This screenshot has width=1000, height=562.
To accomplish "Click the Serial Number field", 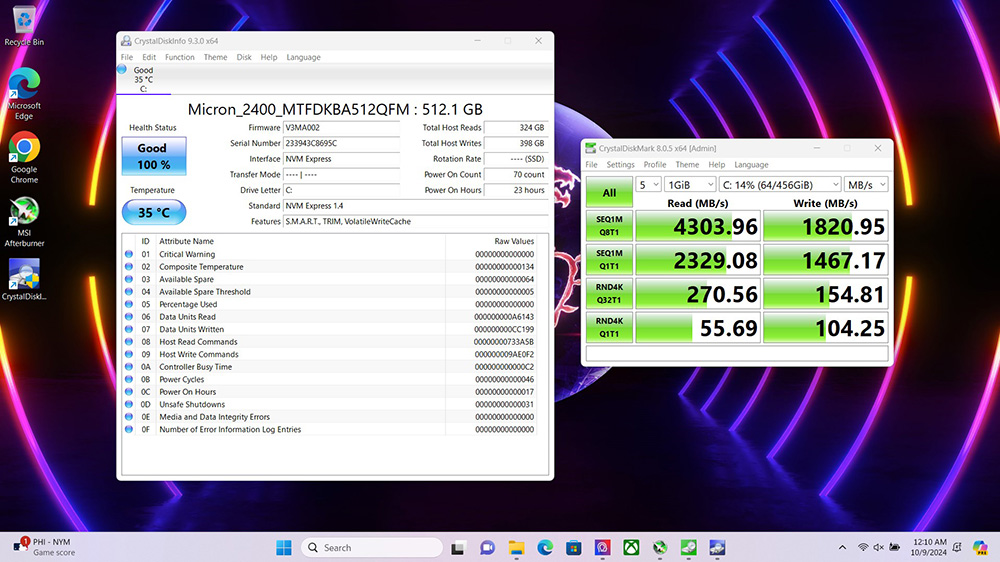I will point(341,143).
